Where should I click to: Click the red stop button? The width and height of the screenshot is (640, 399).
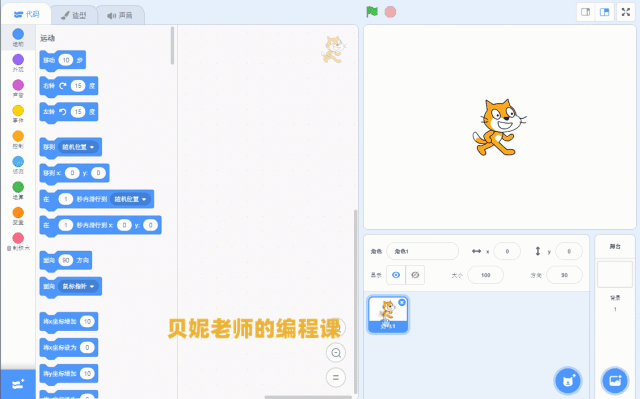tap(390, 12)
